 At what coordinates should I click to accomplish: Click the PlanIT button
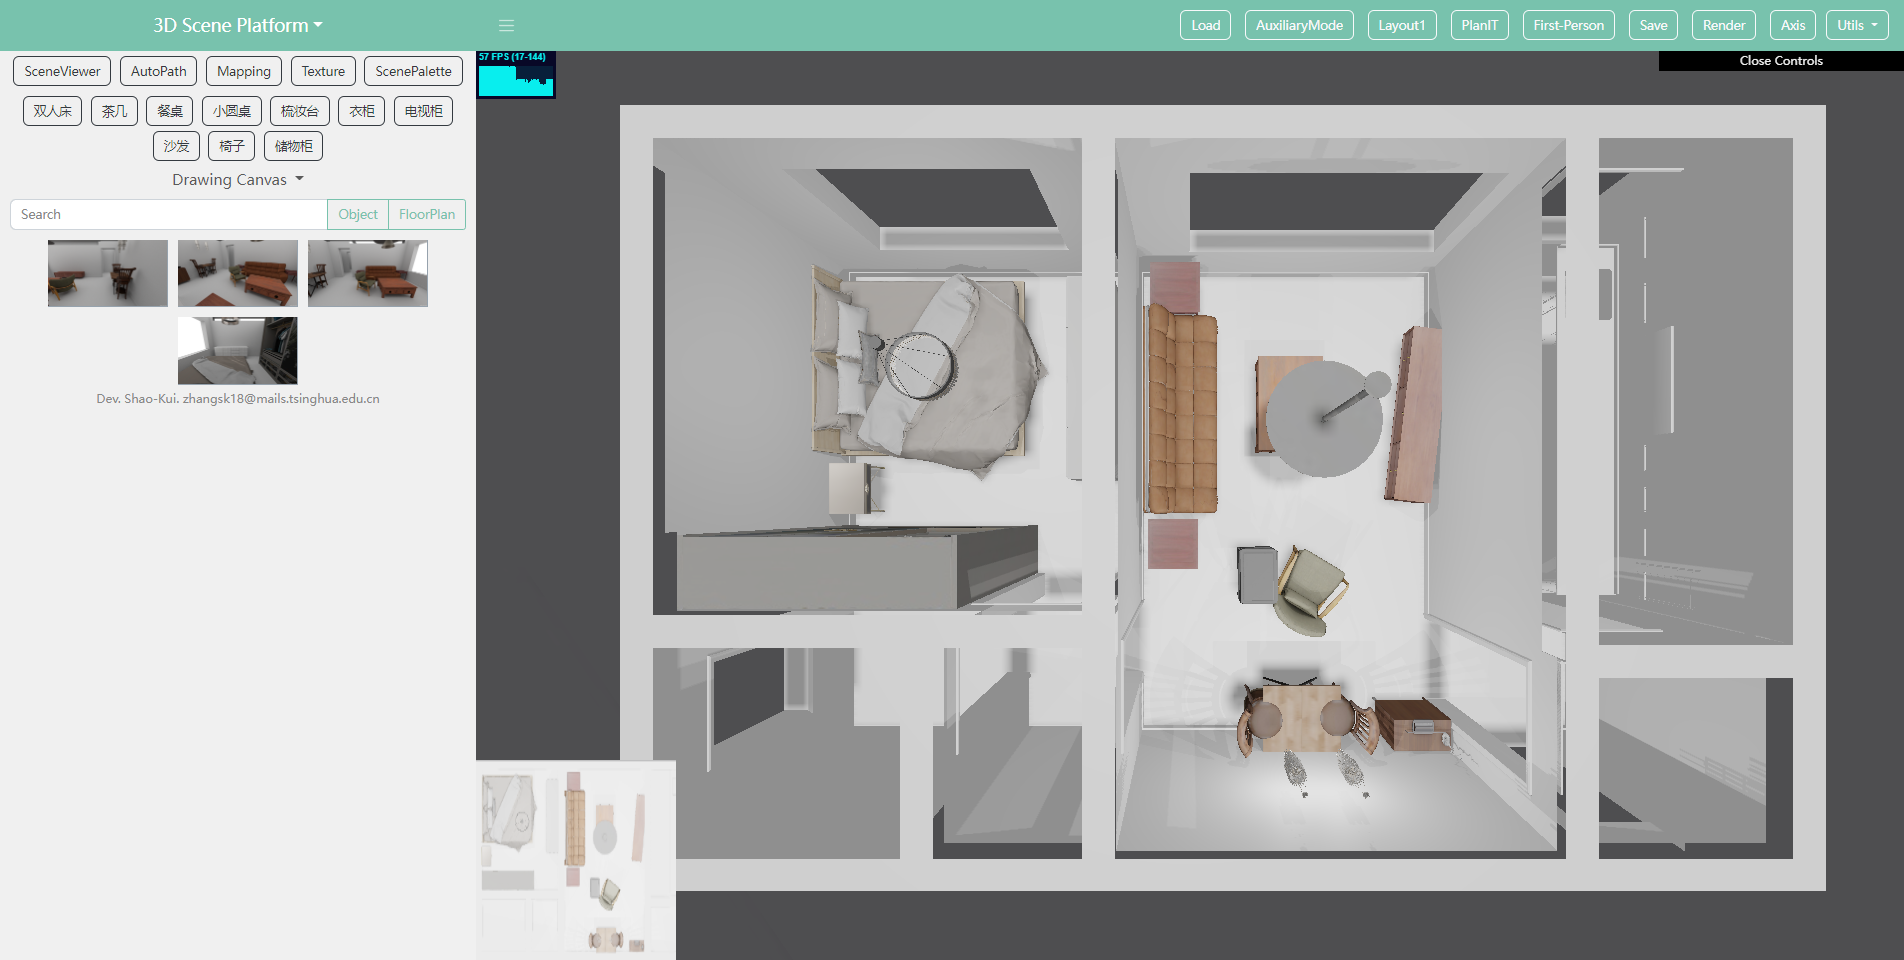pos(1479,25)
